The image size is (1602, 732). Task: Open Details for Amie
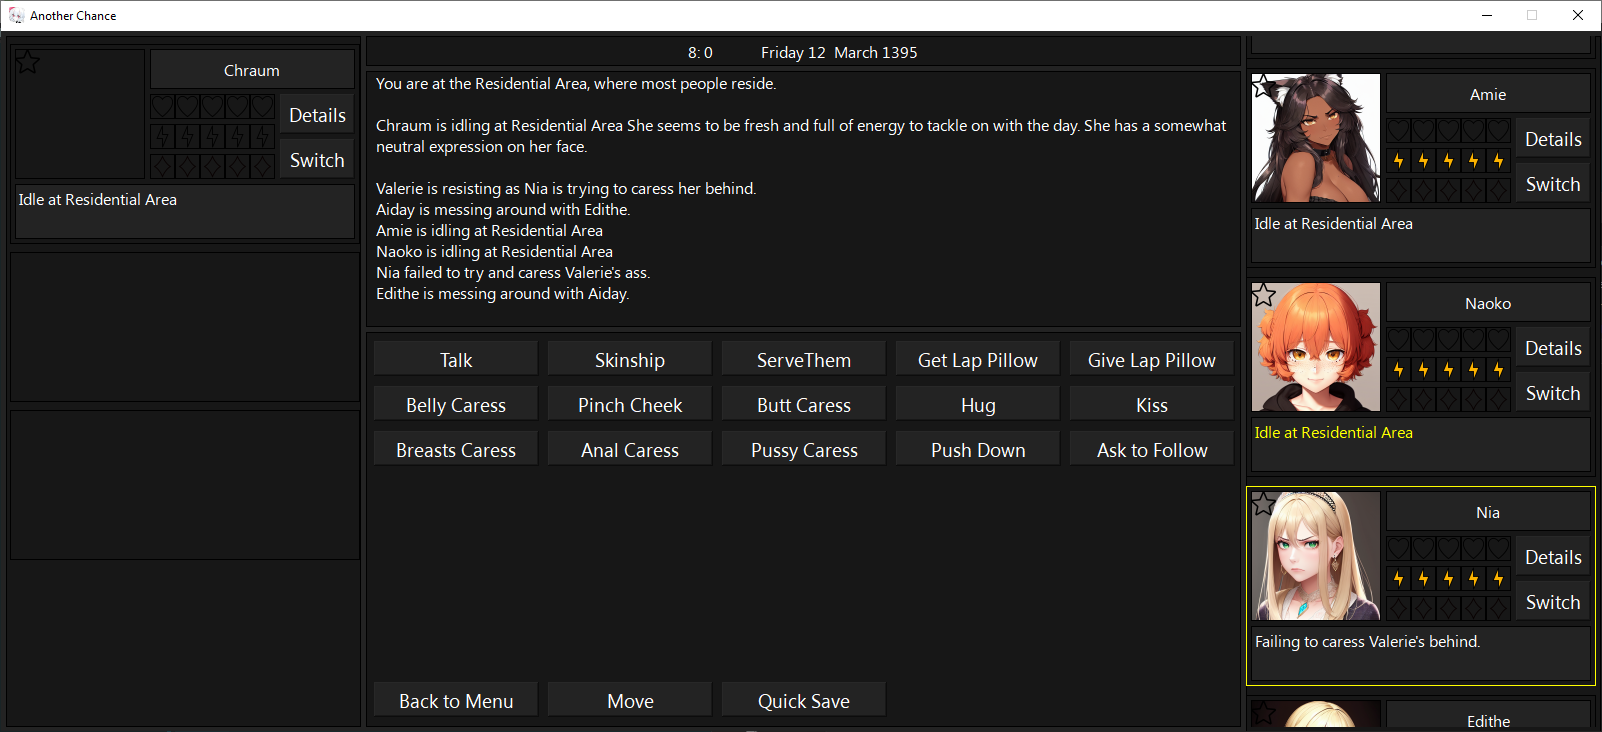[x=1552, y=140]
